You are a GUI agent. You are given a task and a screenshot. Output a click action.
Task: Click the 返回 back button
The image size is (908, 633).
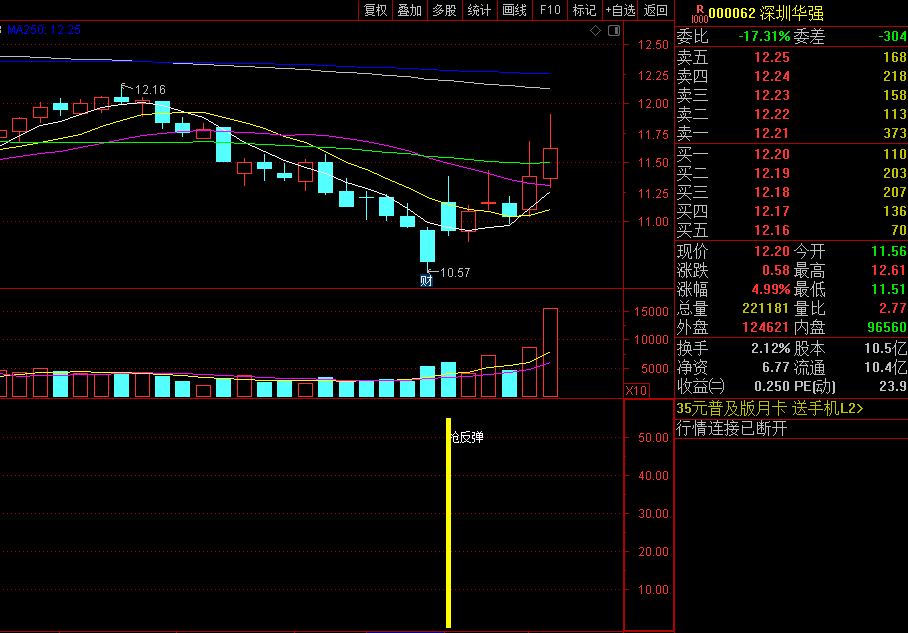(656, 10)
